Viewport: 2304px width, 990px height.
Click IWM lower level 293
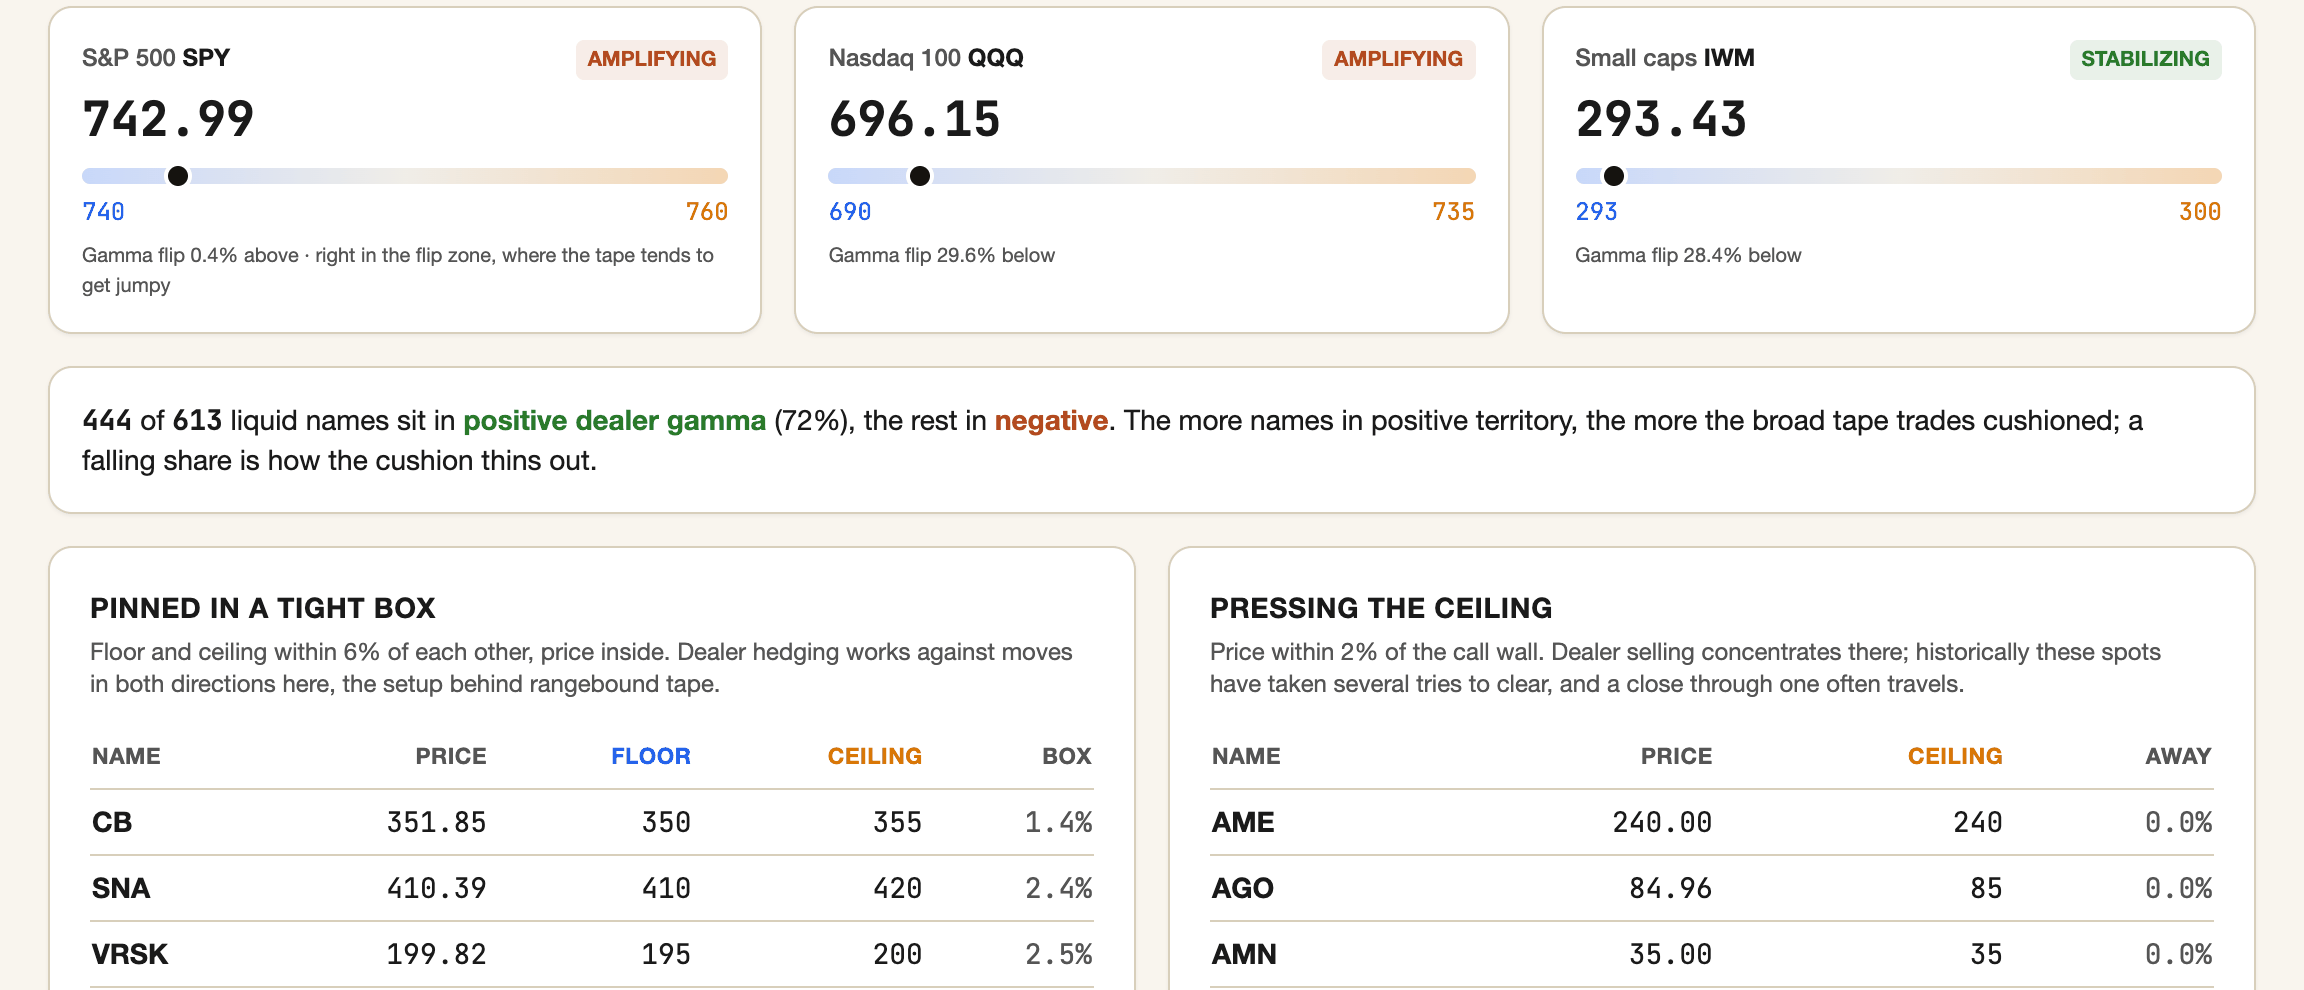(1596, 212)
